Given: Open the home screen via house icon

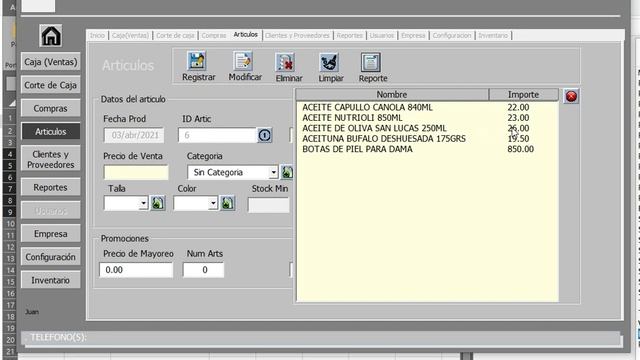Looking at the screenshot, I should (x=51, y=36).
